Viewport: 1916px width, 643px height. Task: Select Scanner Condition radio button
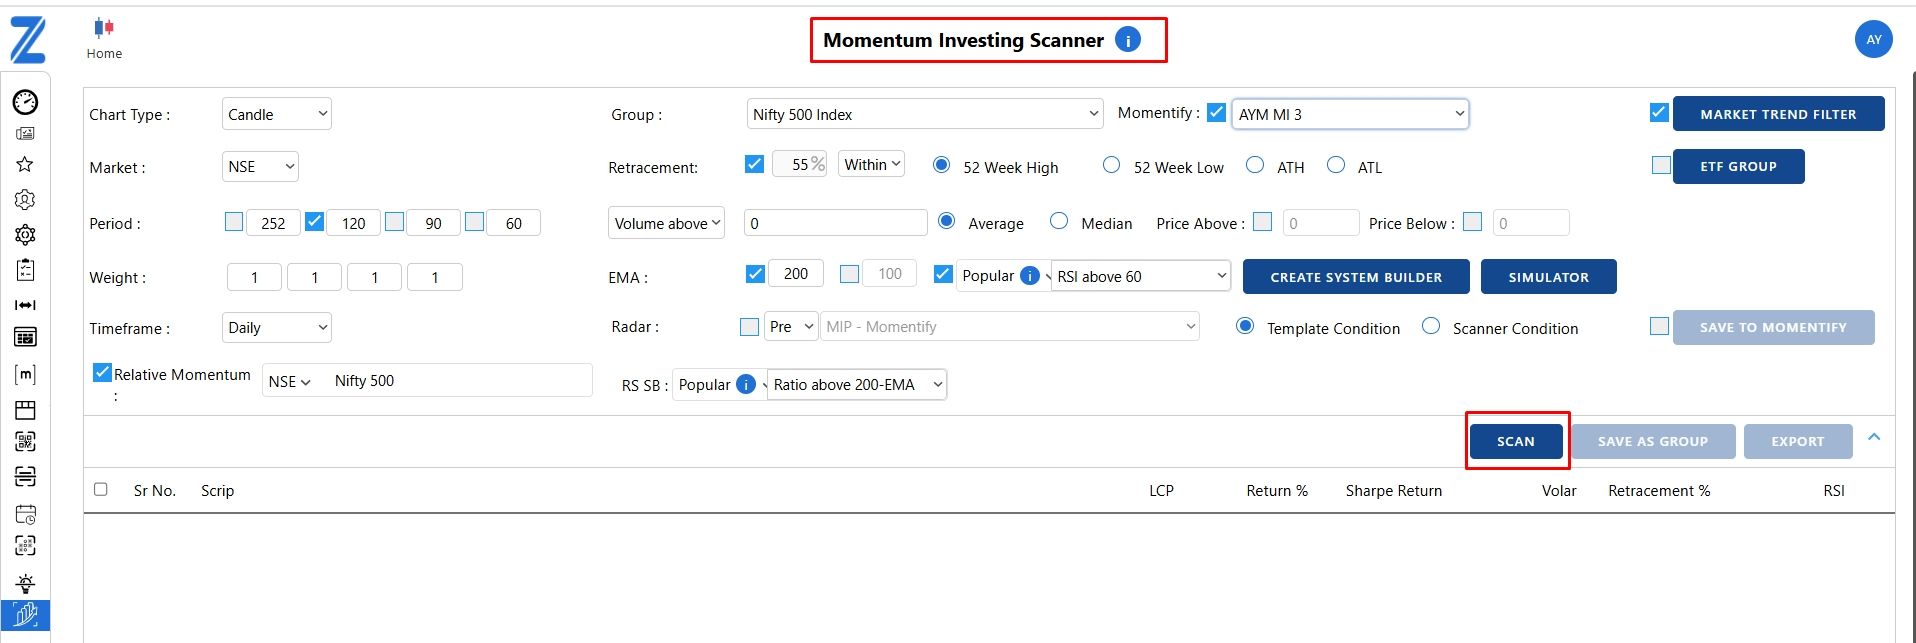[x=1431, y=326]
